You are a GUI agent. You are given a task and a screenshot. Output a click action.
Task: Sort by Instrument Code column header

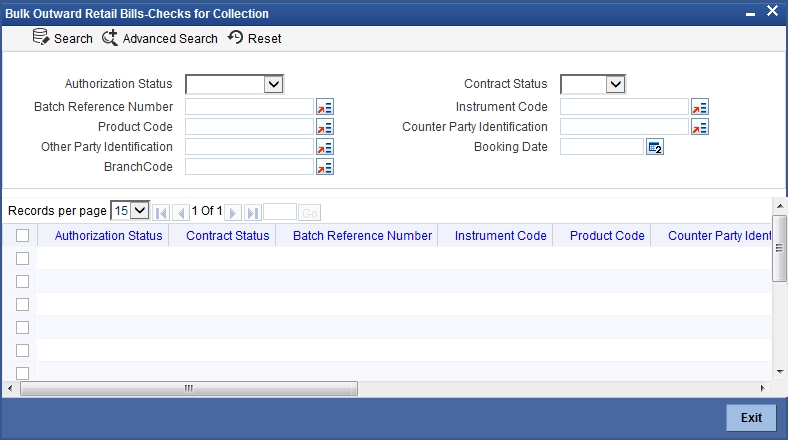[501, 236]
